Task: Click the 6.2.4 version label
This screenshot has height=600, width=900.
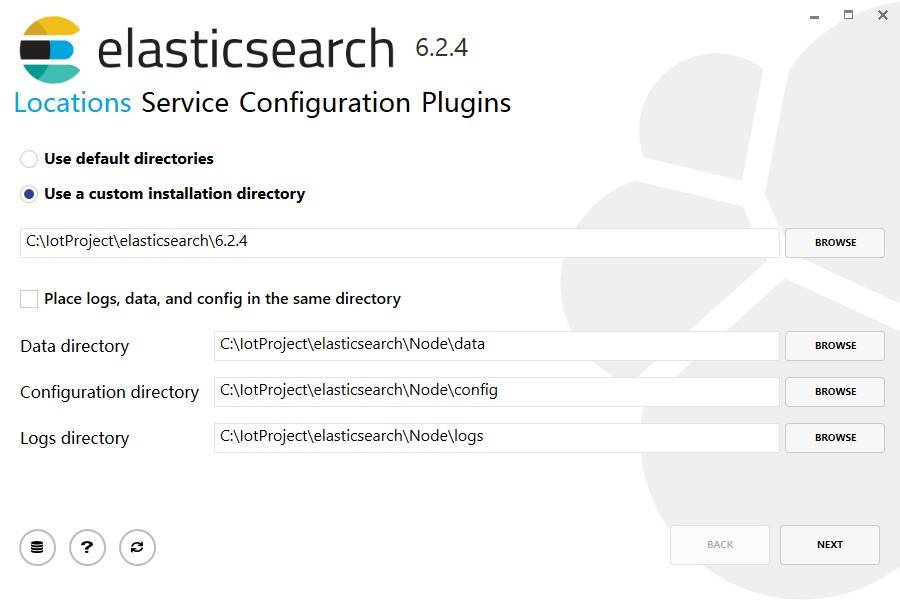Action: coord(441,48)
